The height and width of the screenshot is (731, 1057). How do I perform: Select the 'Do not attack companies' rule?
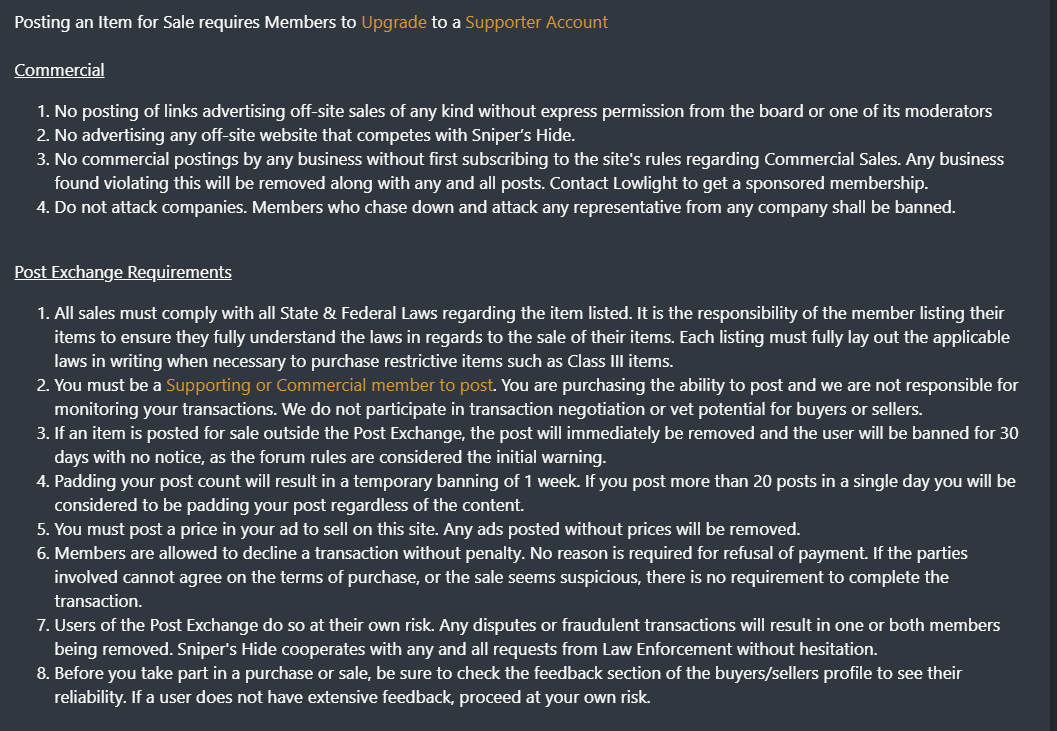click(505, 207)
